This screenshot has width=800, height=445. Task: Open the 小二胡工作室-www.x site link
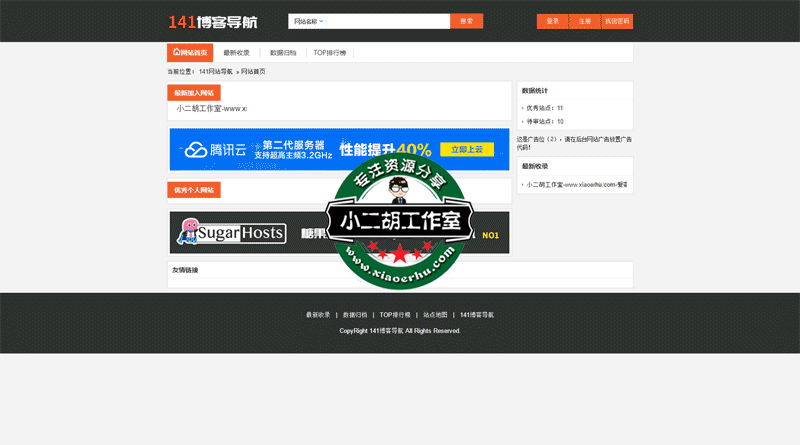coord(211,108)
